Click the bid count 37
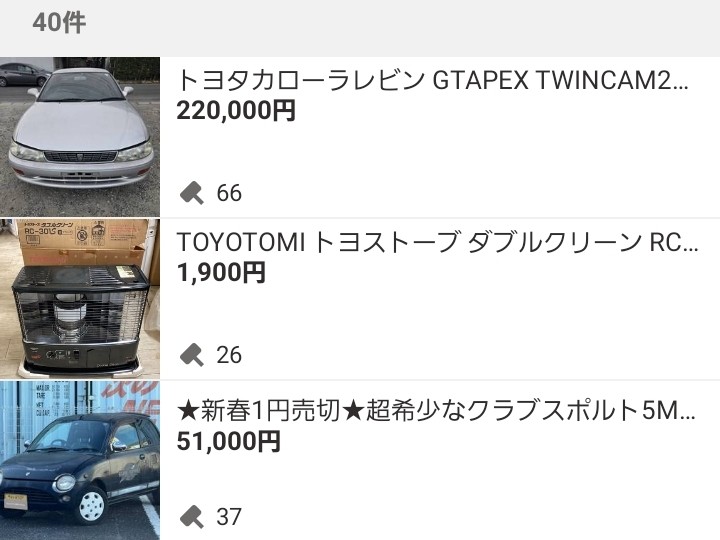The image size is (720, 540). [x=229, y=517]
